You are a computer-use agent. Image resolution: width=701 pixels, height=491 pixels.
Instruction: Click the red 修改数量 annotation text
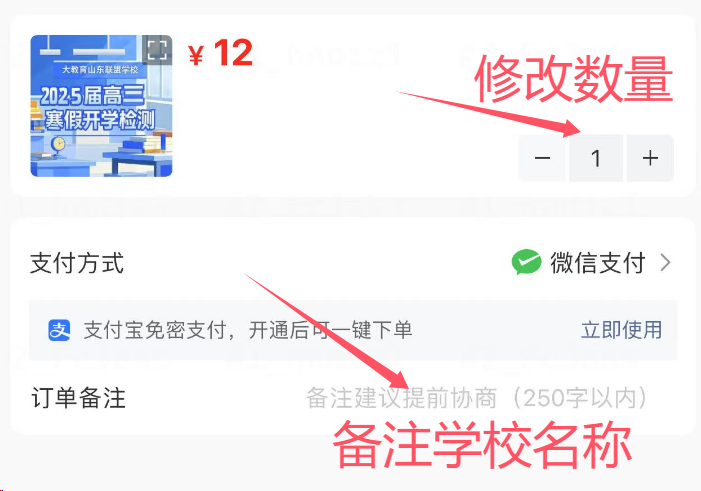[x=574, y=80]
